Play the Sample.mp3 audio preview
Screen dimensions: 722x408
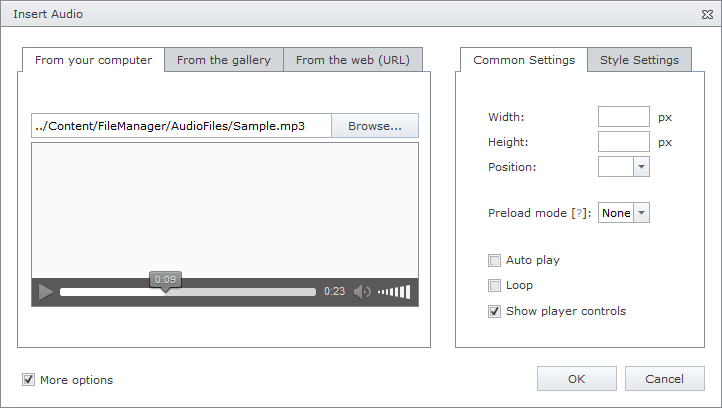(x=45, y=292)
